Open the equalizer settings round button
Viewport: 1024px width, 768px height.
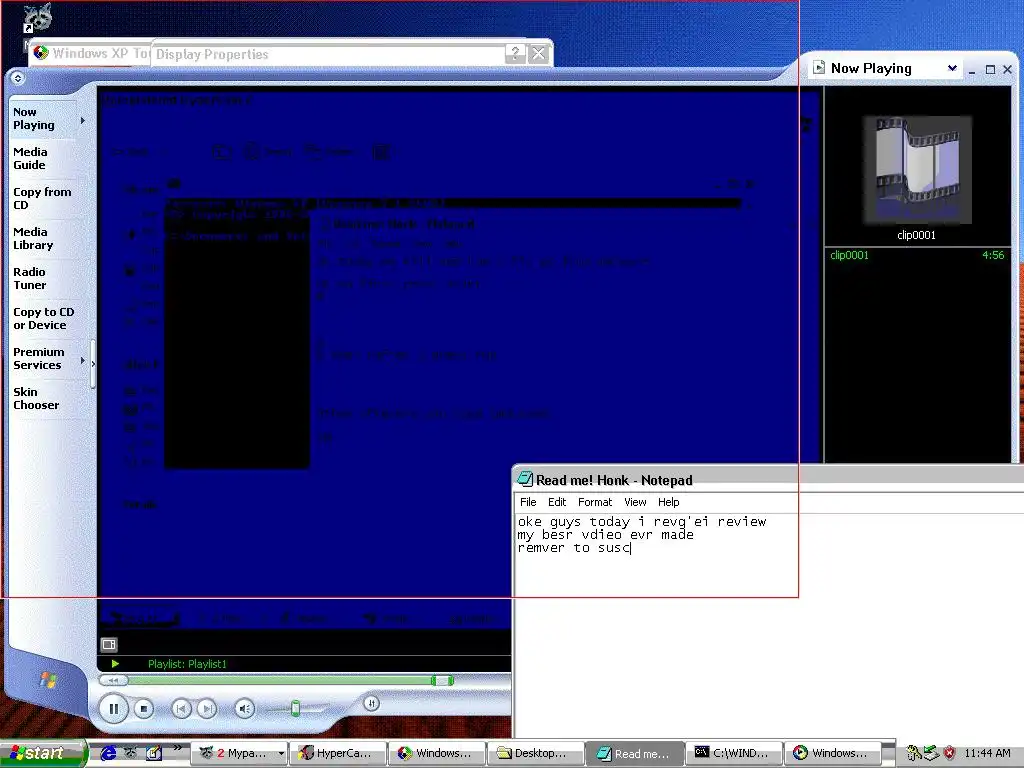(372, 703)
